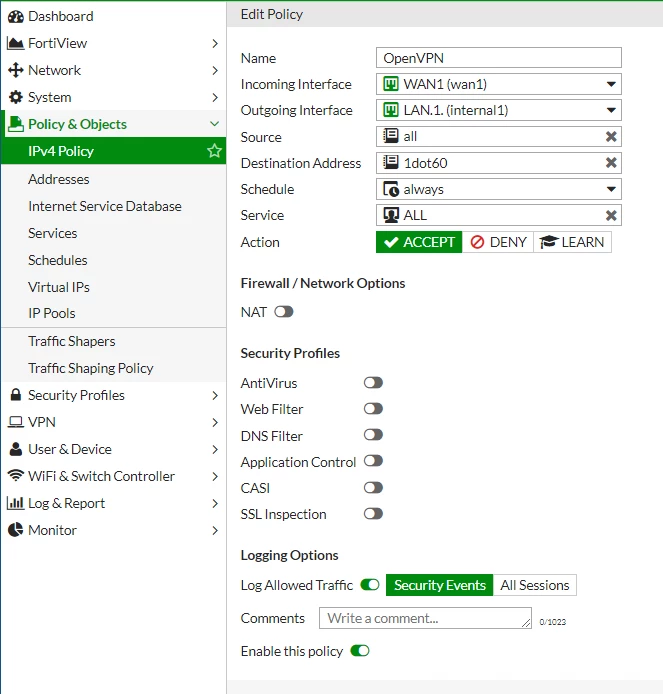
Task: Disable the Log Allowed Traffic switch
Action: pos(370,585)
